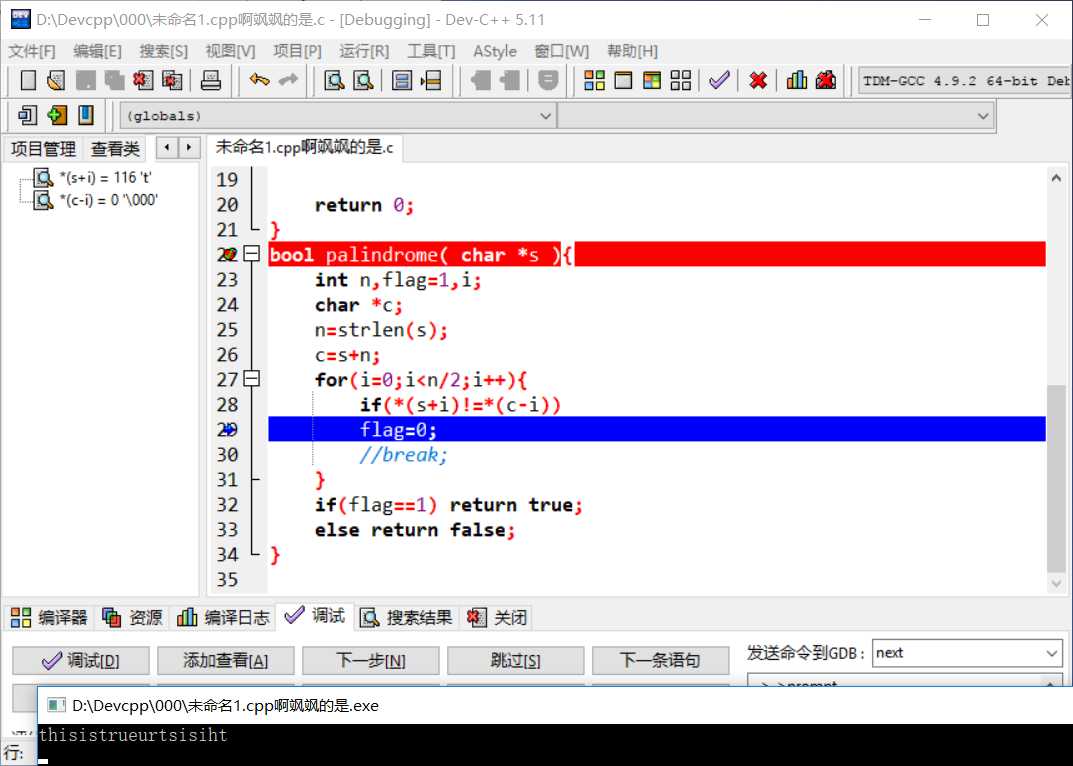This screenshot has height=766, width=1073.
Task: Click the Run icon showing a blank window
Action: click(x=623, y=81)
